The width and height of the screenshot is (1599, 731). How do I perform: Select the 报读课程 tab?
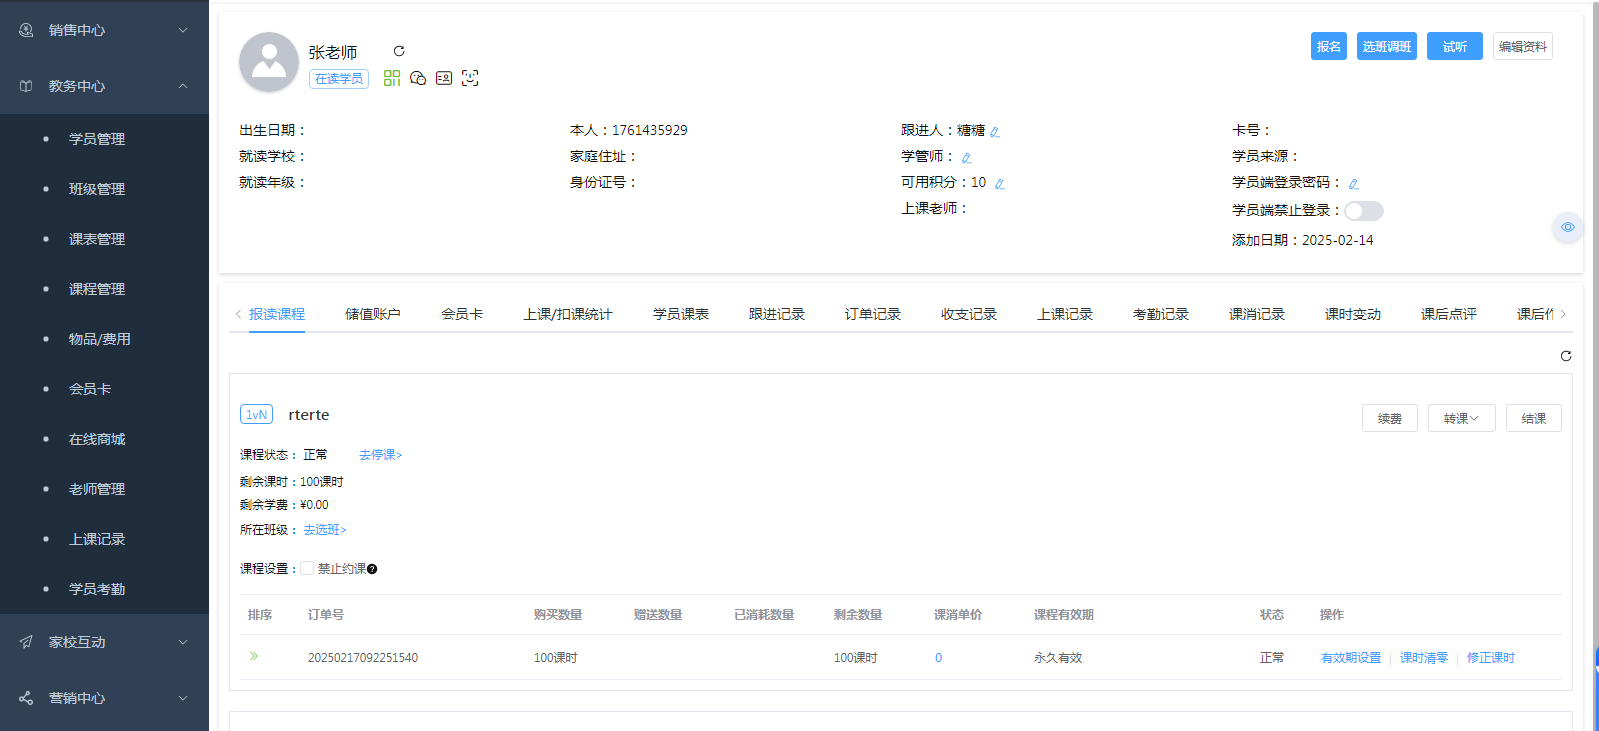coord(277,314)
